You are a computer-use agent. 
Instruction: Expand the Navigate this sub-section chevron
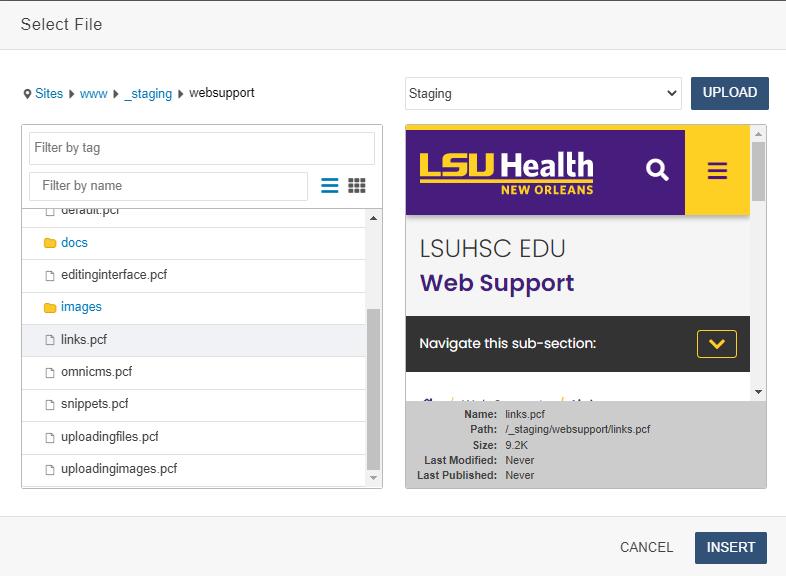tap(716, 344)
